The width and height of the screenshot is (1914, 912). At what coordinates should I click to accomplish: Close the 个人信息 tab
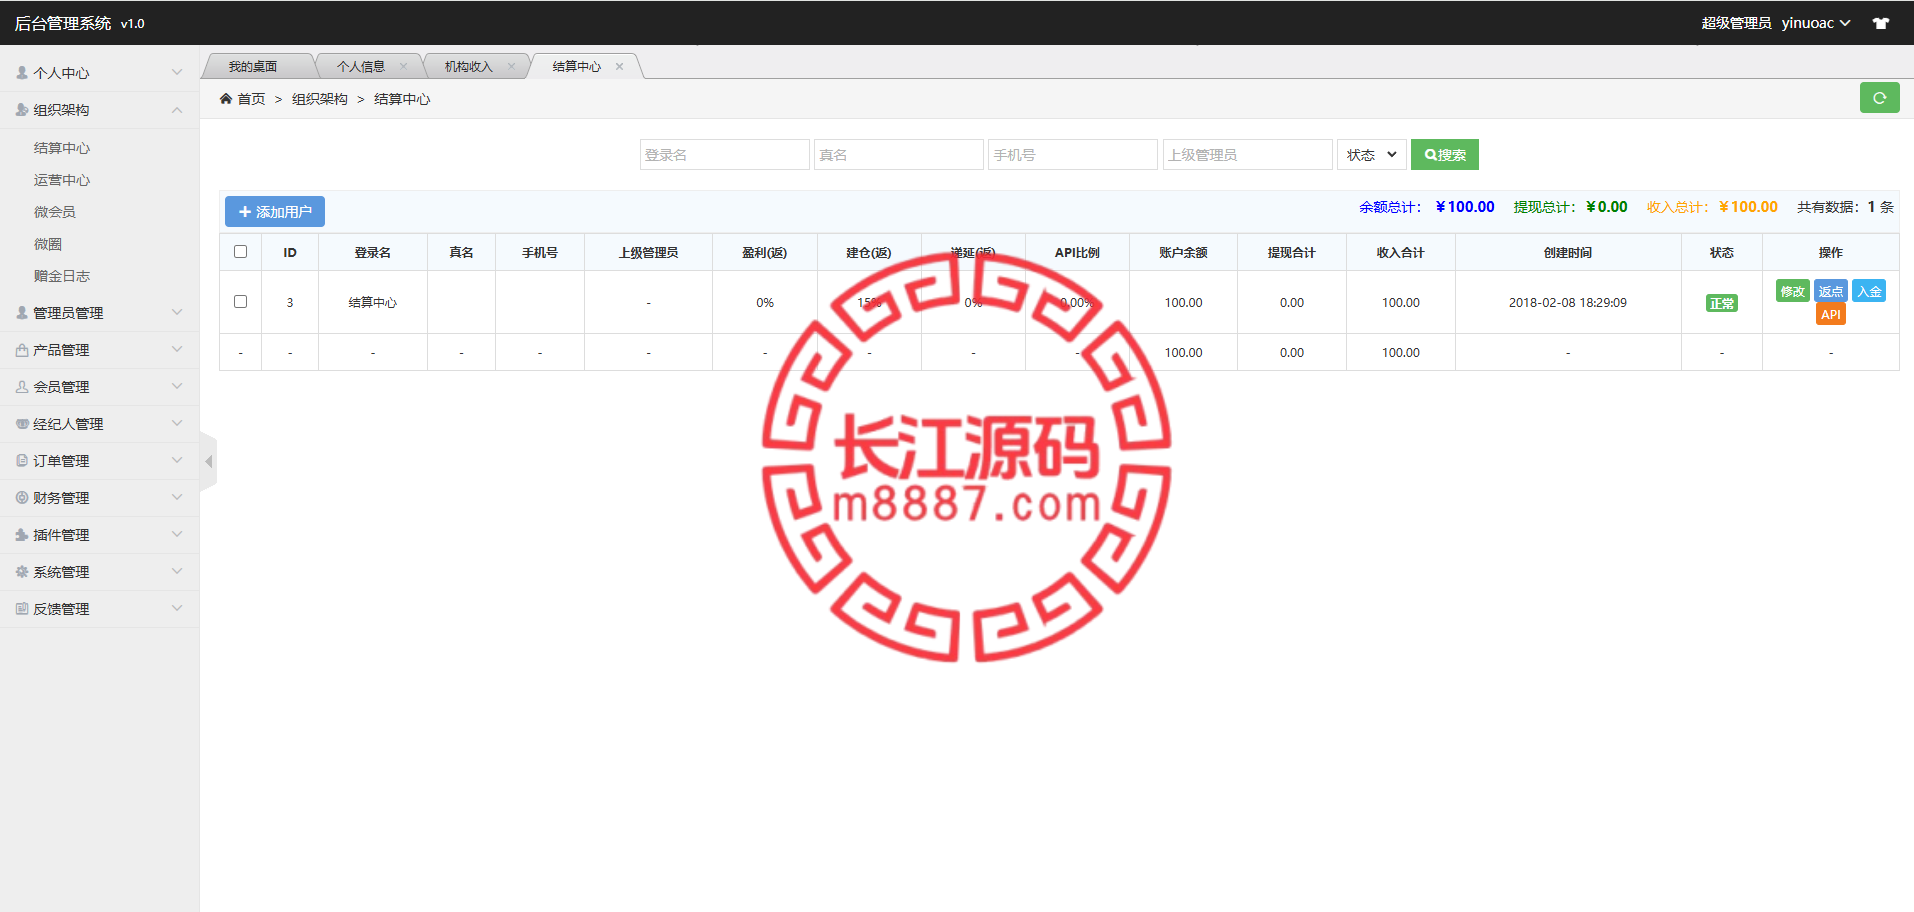pos(403,66)
